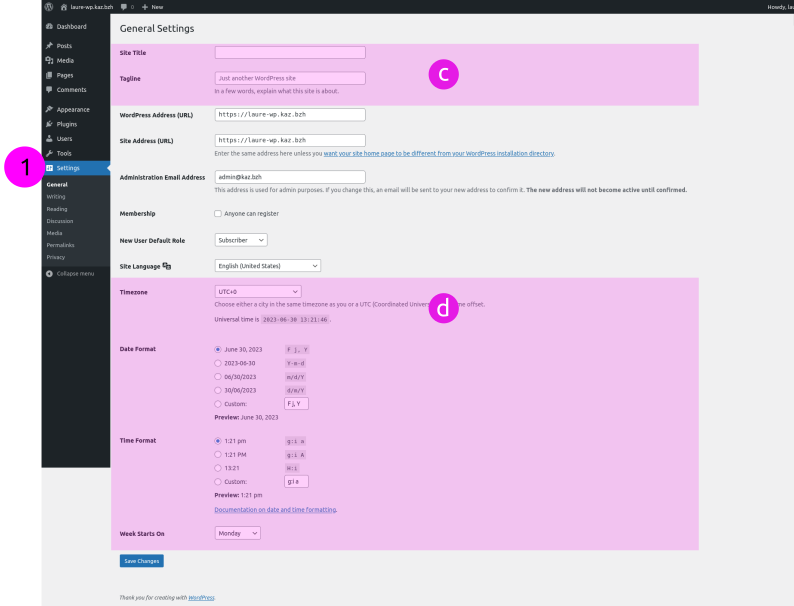
Task: Go to Permalinks settings submenu
Action: coord(60,245)
